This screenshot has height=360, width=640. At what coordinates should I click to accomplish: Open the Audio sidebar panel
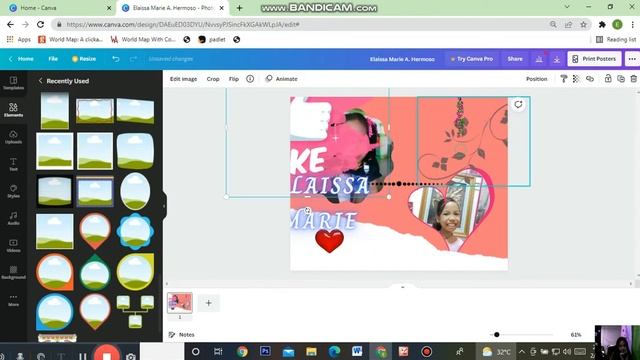tap(13, 218)
